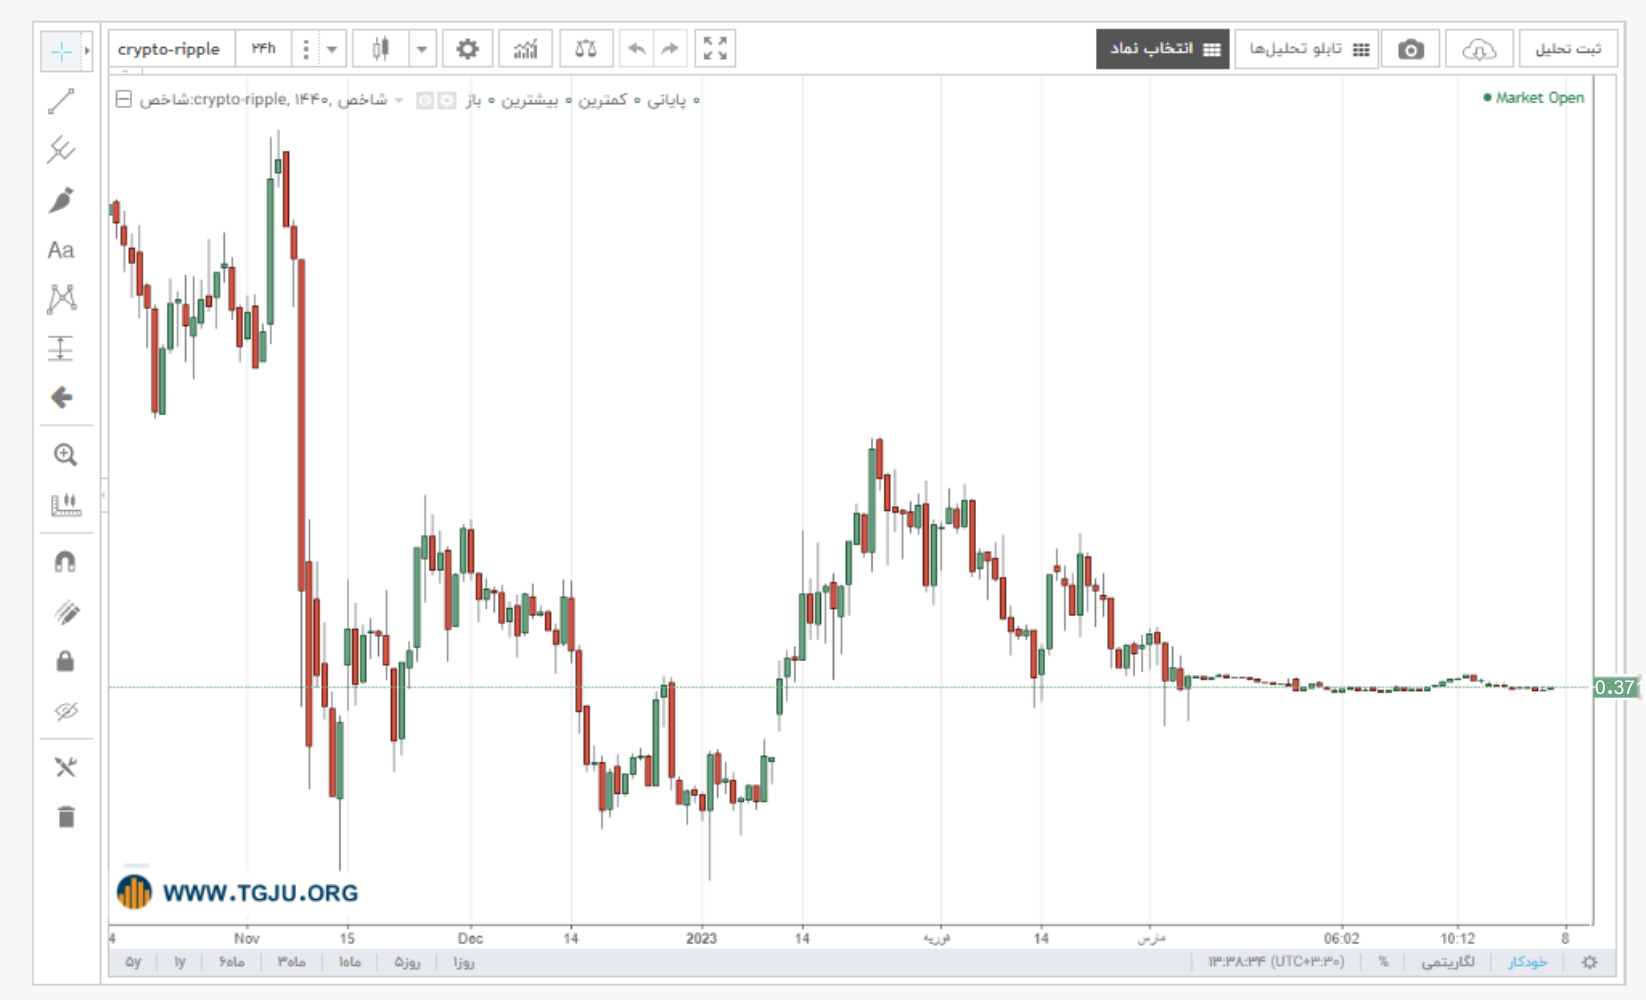Undo the last chart action
The width and height of the screenshot is (1646, 1000).
[x=636, y=48]
